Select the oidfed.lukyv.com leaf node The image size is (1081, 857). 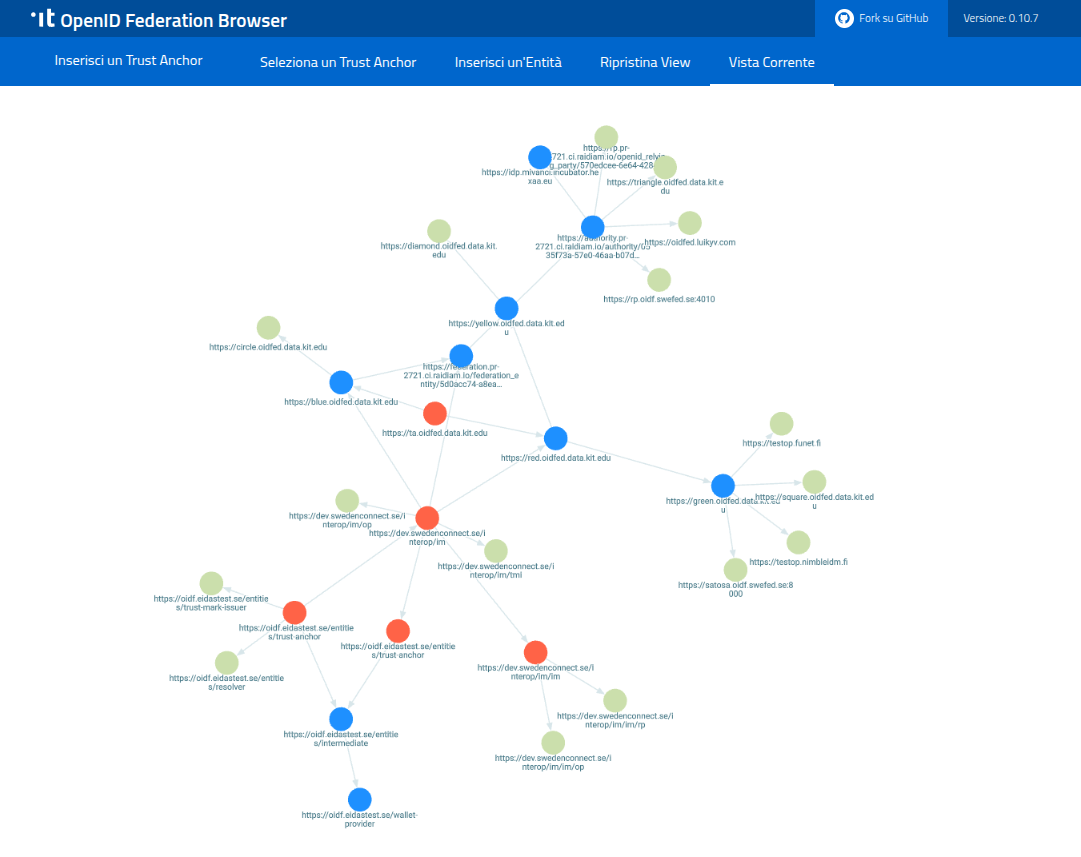[690, 223]
